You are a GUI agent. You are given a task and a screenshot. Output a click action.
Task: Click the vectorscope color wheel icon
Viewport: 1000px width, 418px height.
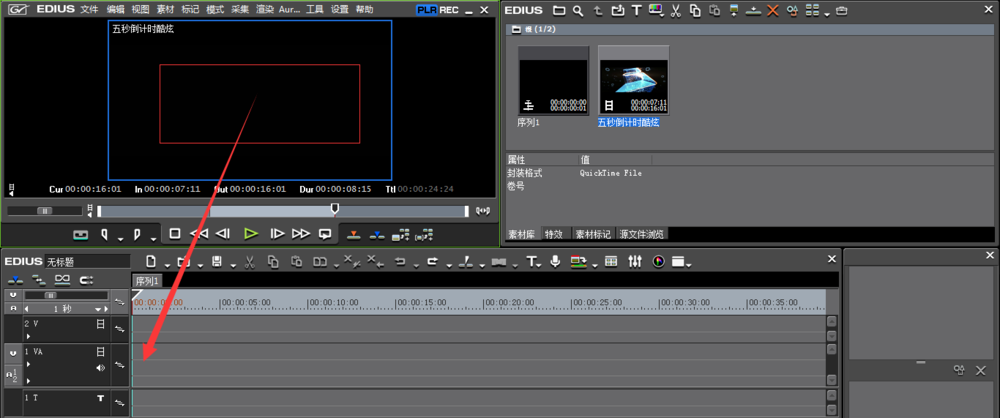pyautogui.click(x=658, y=262)
